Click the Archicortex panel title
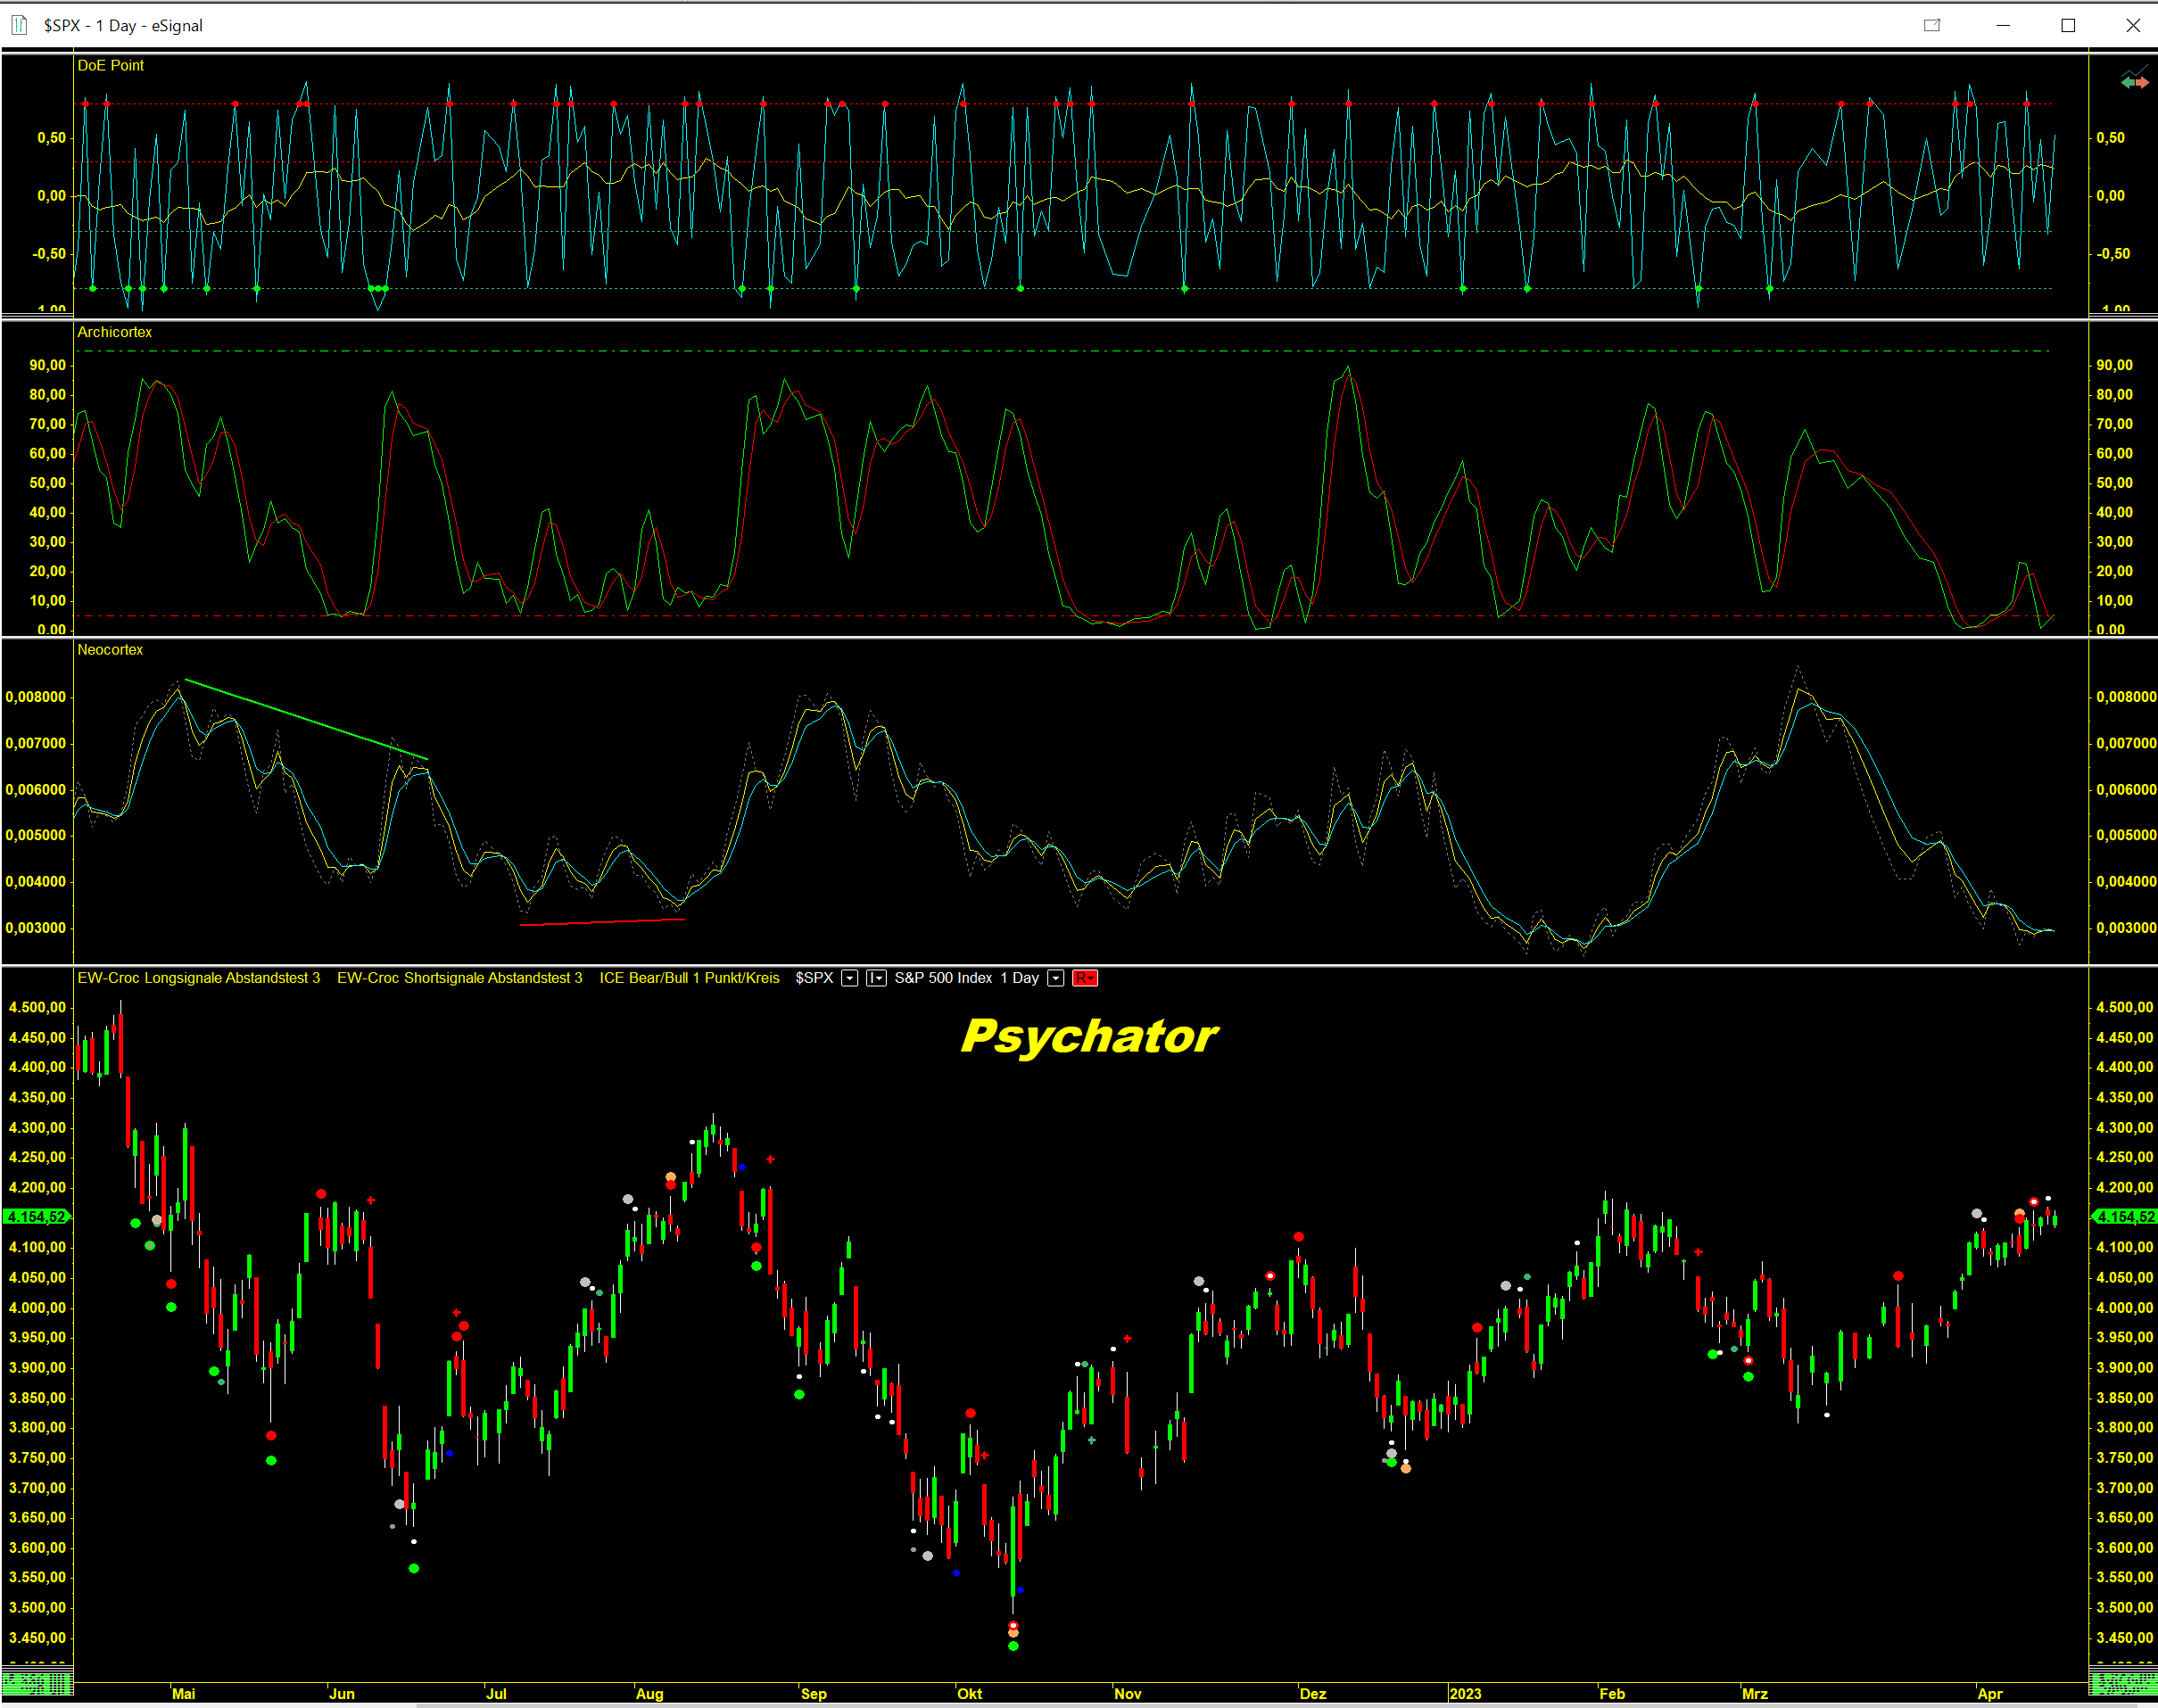 point(114,332)
